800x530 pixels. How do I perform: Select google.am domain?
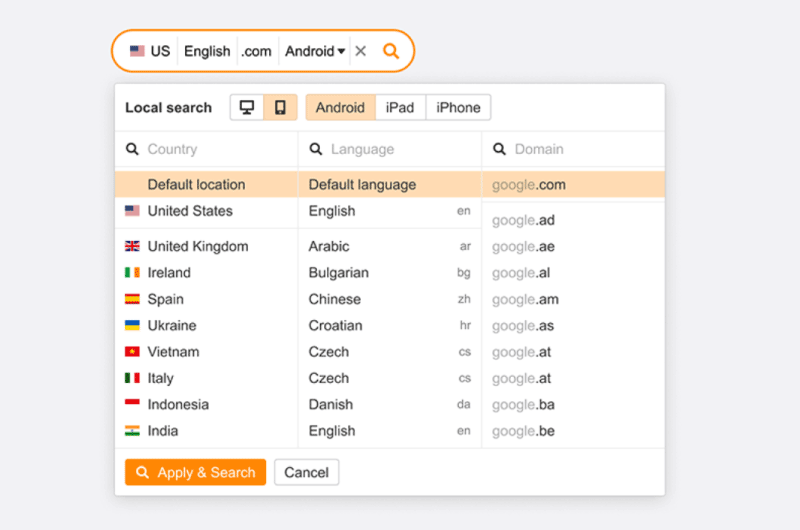pos(573,299)
